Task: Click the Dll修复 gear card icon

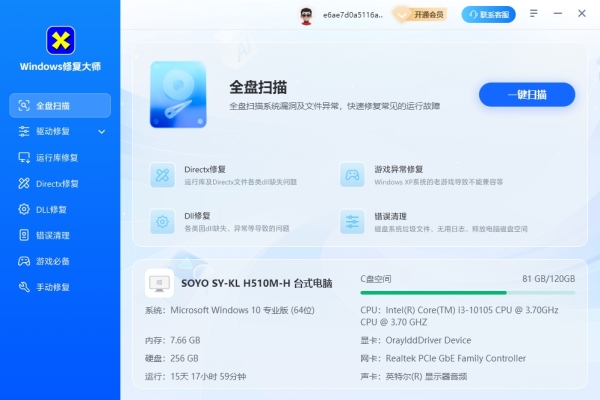Action: pos(163,221)
